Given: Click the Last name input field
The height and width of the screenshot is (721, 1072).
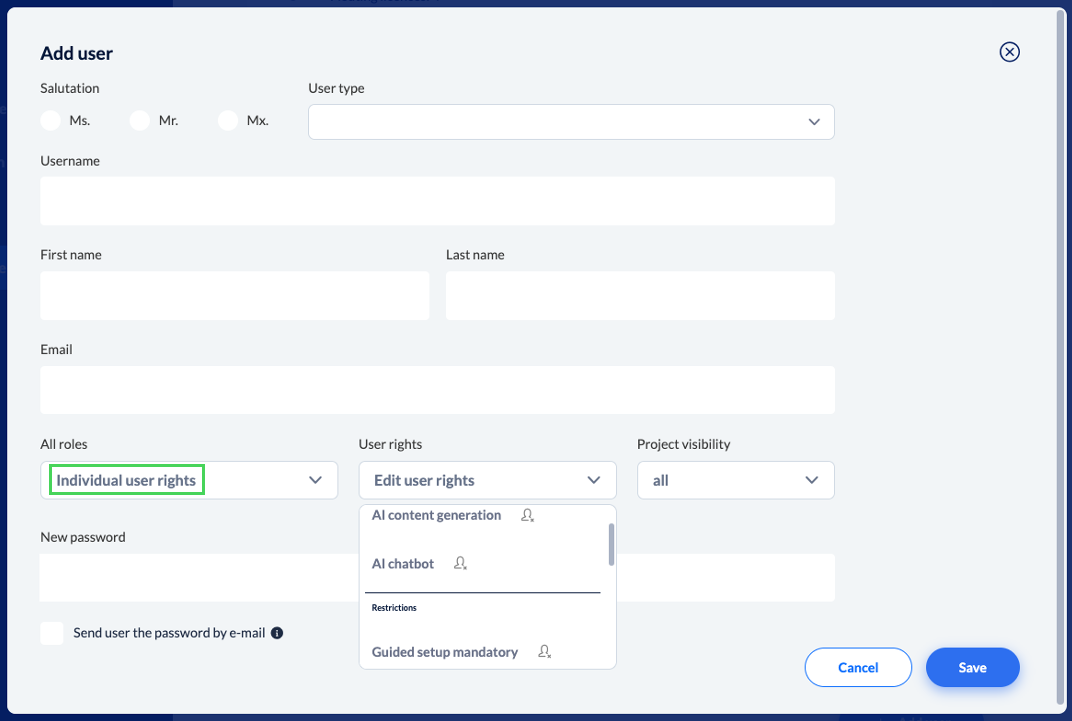Looking at the screenshot, I should click(640, 295).
